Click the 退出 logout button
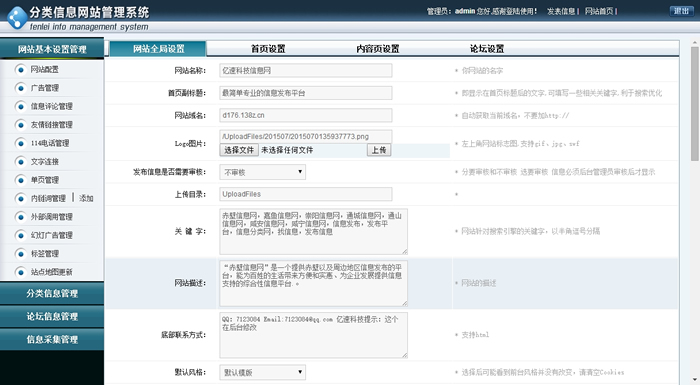 tap(681, 11)
